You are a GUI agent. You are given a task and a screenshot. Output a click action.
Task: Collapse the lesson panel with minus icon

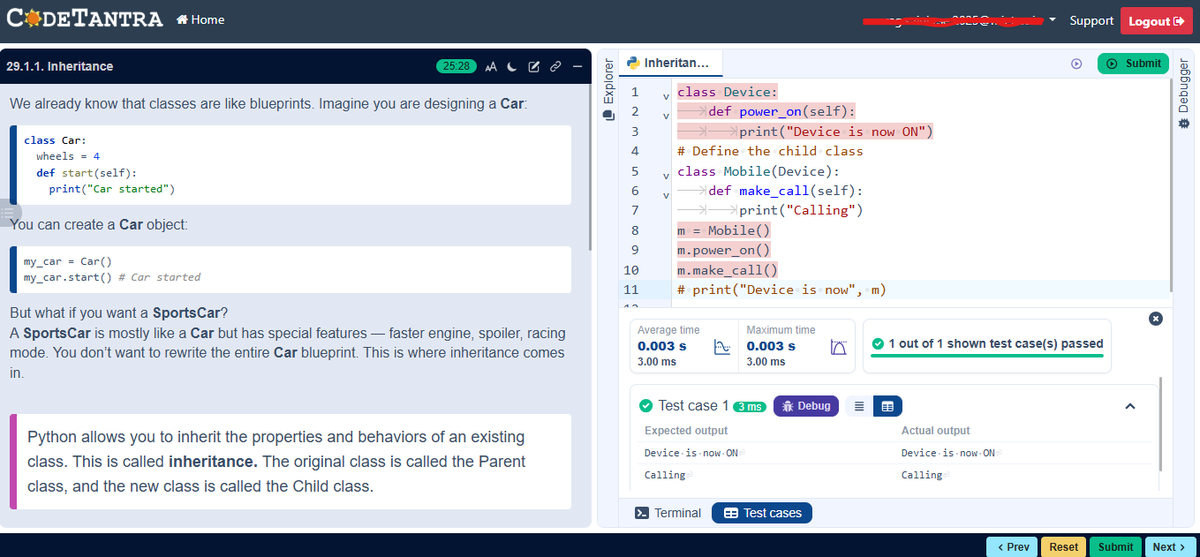(577, 67)
